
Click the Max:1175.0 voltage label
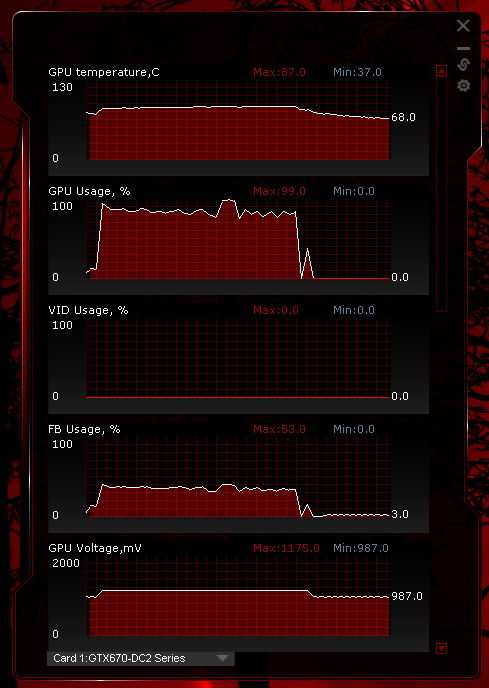pyautogui.click(x=287, y=548)
